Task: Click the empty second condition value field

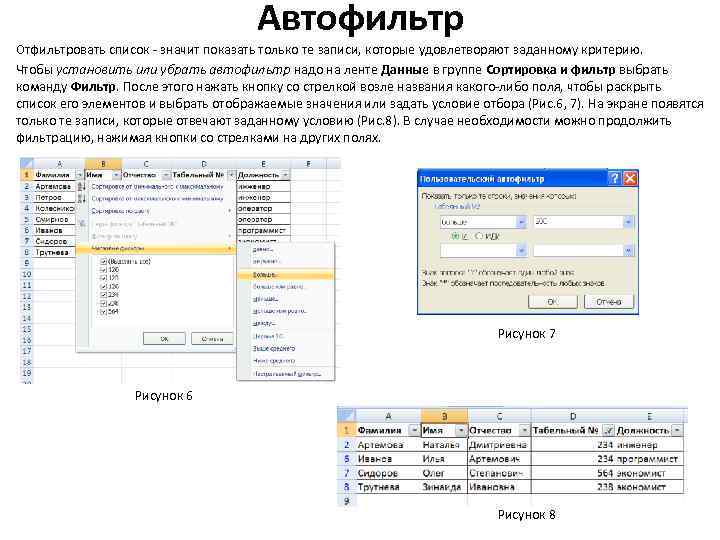Action: point(578,251)
